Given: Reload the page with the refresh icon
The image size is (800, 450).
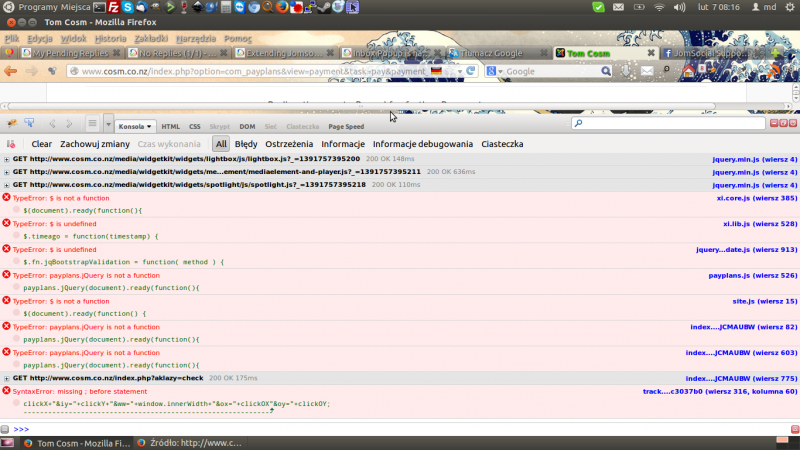Looking at the screenshot, I should click(470, 71).
